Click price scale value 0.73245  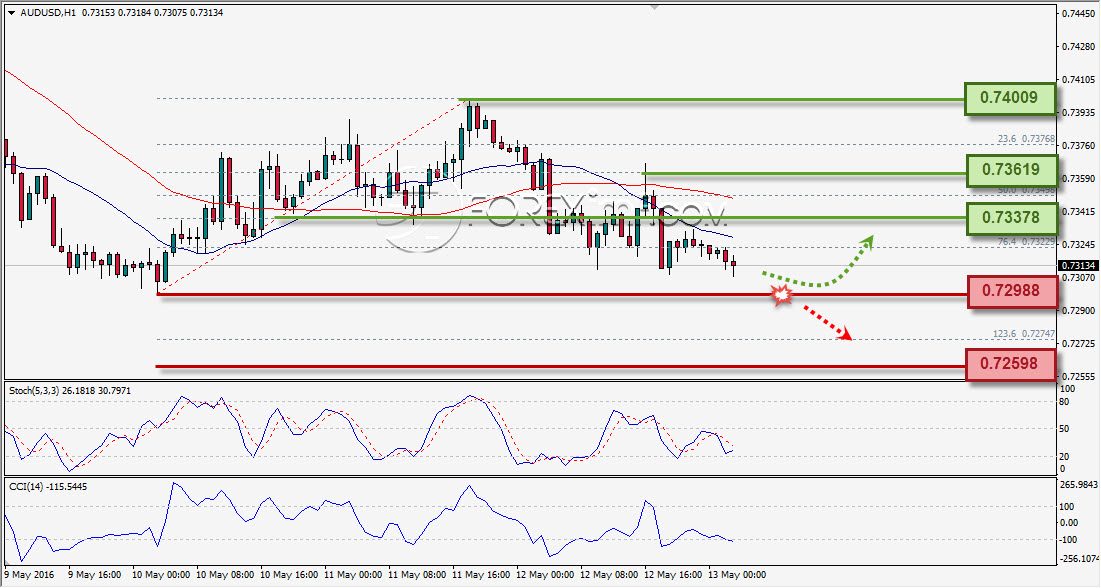click(x=1079, y=244)
